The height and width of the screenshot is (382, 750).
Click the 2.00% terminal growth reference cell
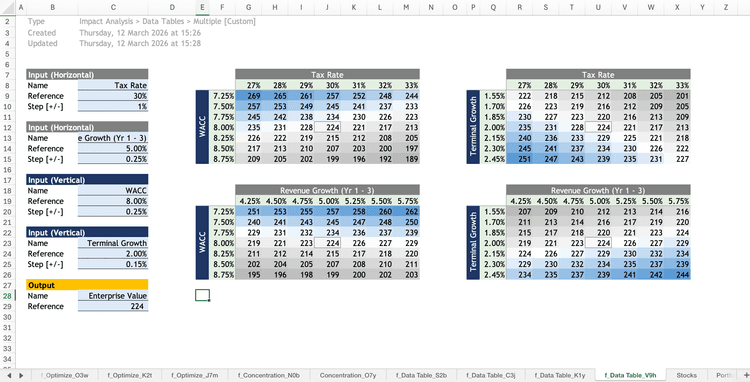tap(113, 254)
